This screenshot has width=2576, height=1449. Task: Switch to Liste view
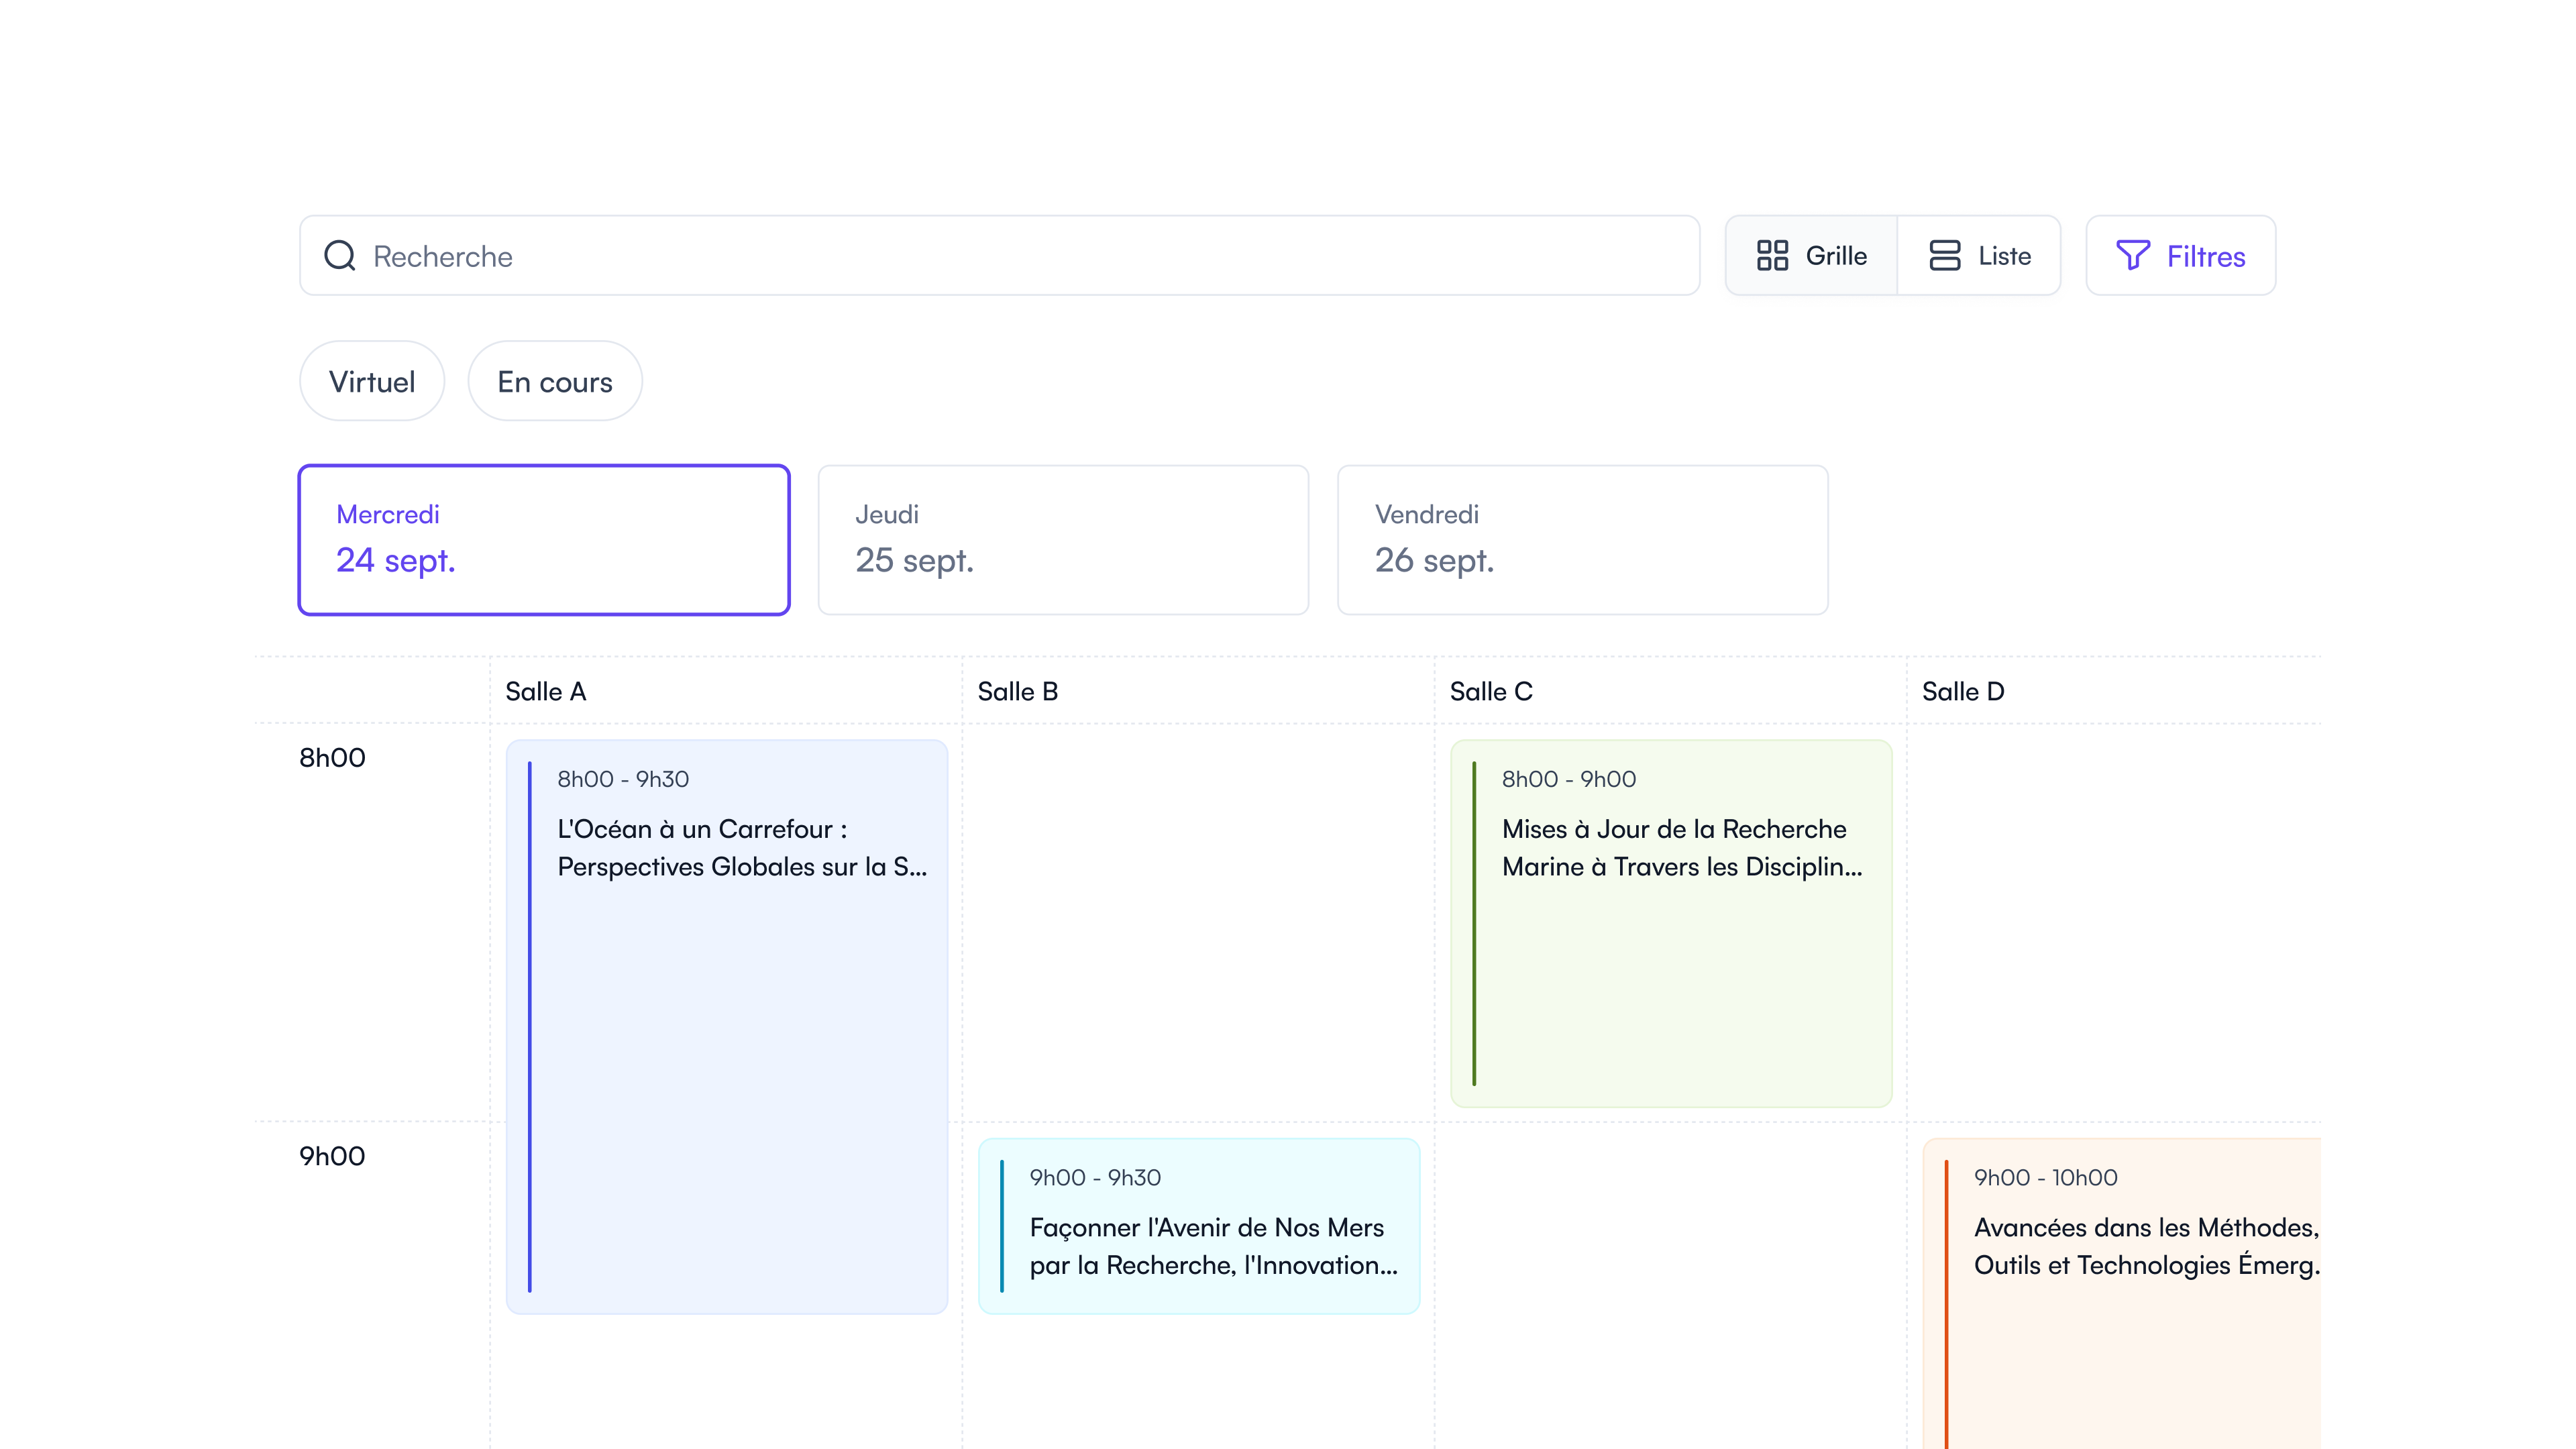tap(1979, 256)
